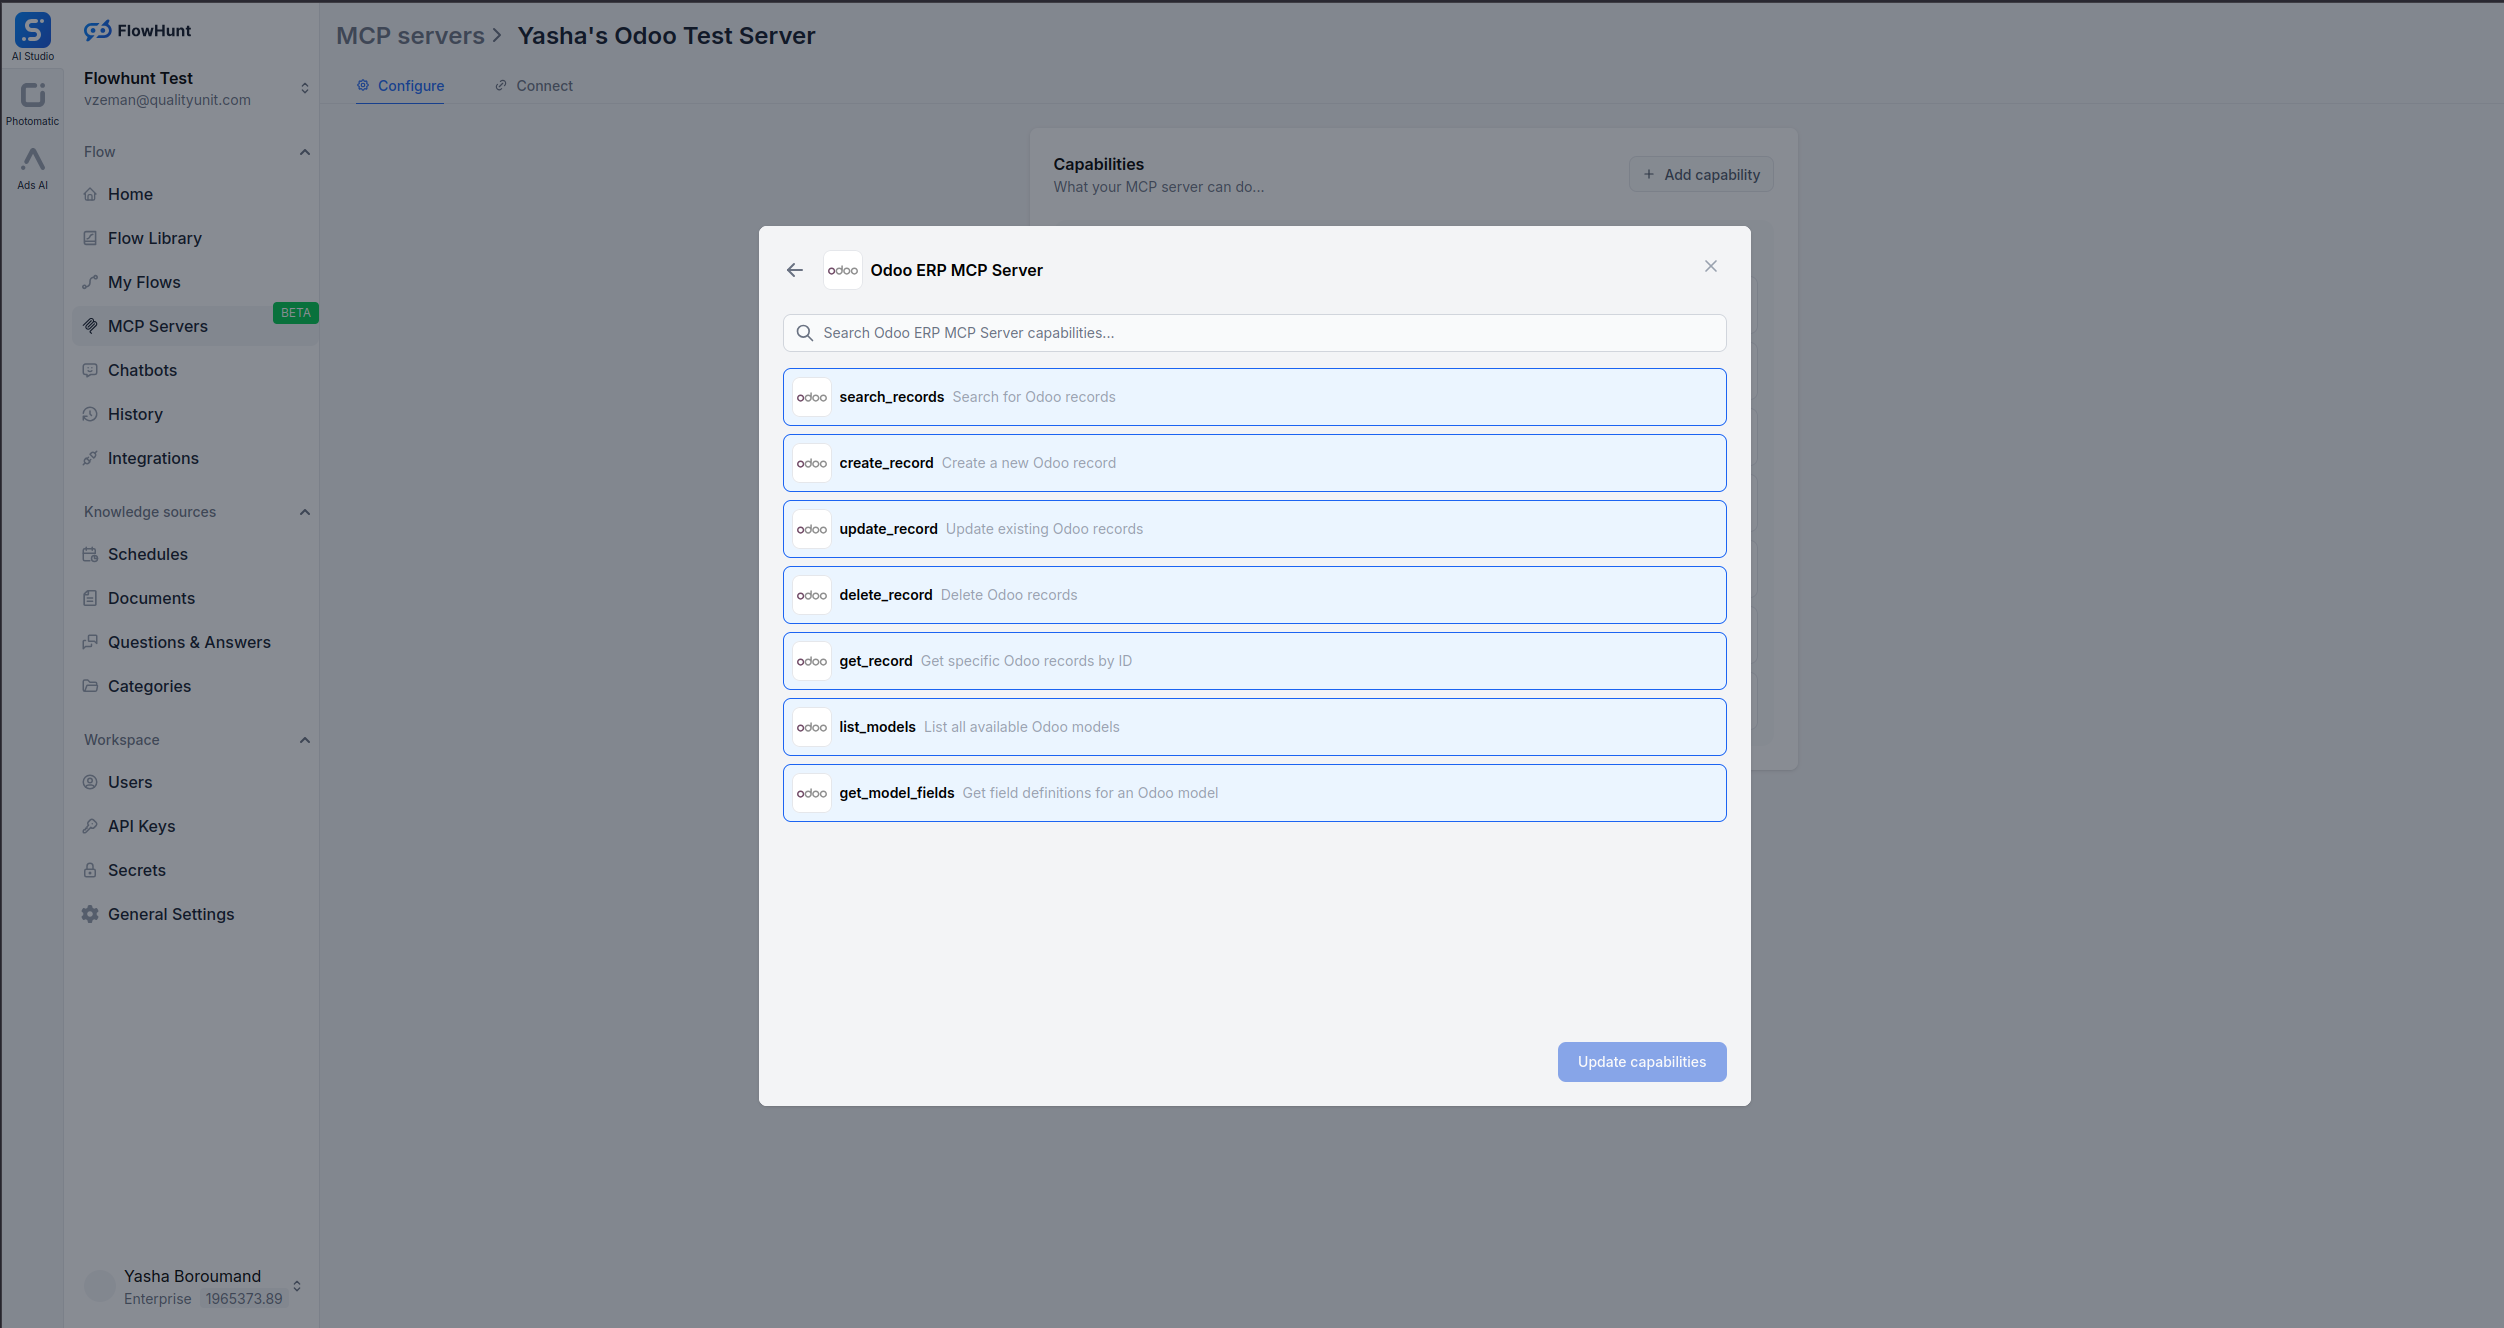Viewport: 2504px width, 1328px height.
Task: Select the Chatbots sidebar icon
Action: (x=90, y=369)
